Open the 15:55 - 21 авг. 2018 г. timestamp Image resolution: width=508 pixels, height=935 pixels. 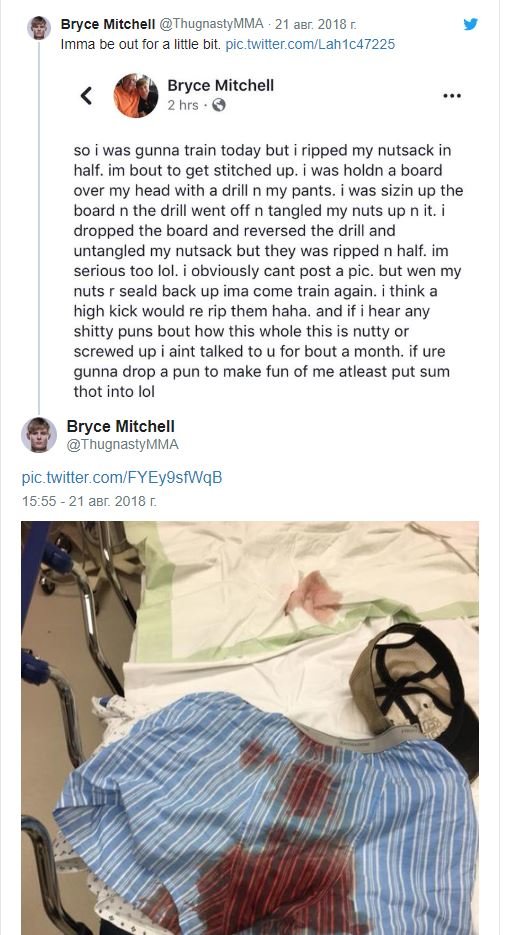[x=89, y=501]
